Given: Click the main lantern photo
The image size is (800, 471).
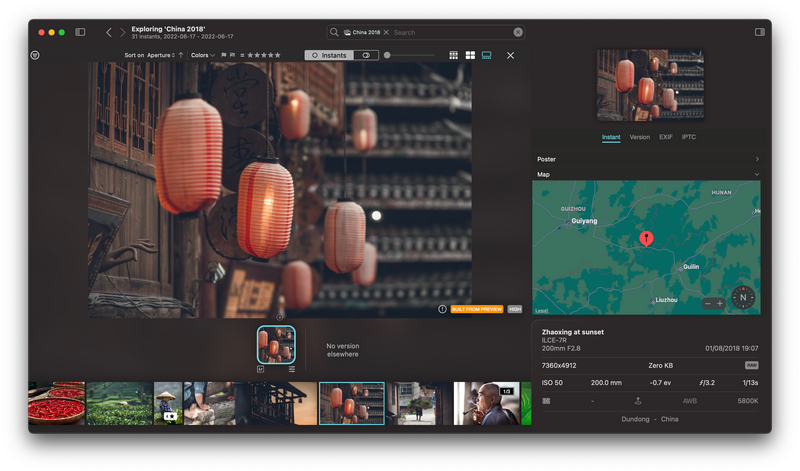Looking at the screenshot, I should pos(280,190).
